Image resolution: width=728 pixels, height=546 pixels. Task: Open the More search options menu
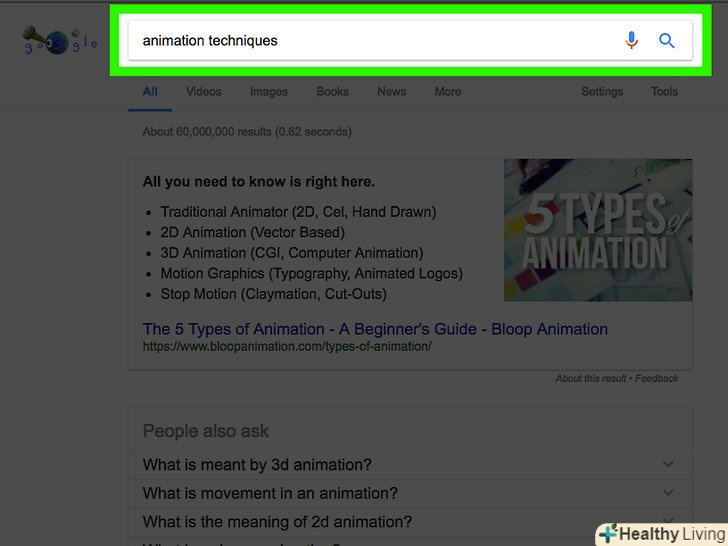pos(448,92)
